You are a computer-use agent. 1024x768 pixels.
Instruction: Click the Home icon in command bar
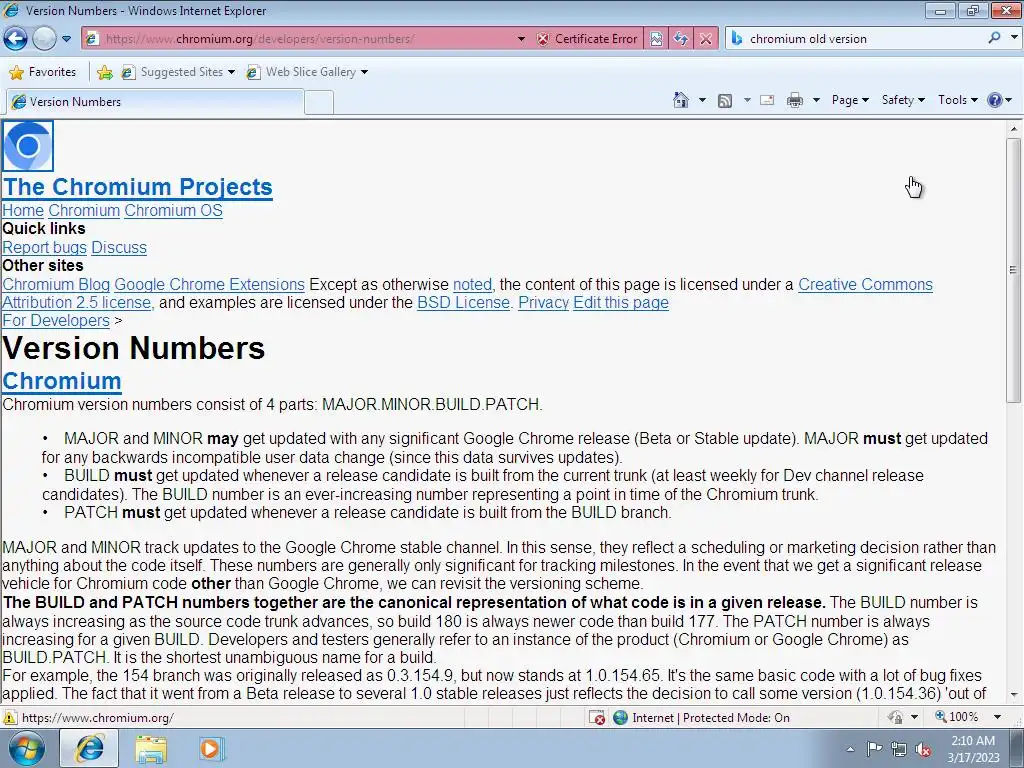[x=680, y=100]
